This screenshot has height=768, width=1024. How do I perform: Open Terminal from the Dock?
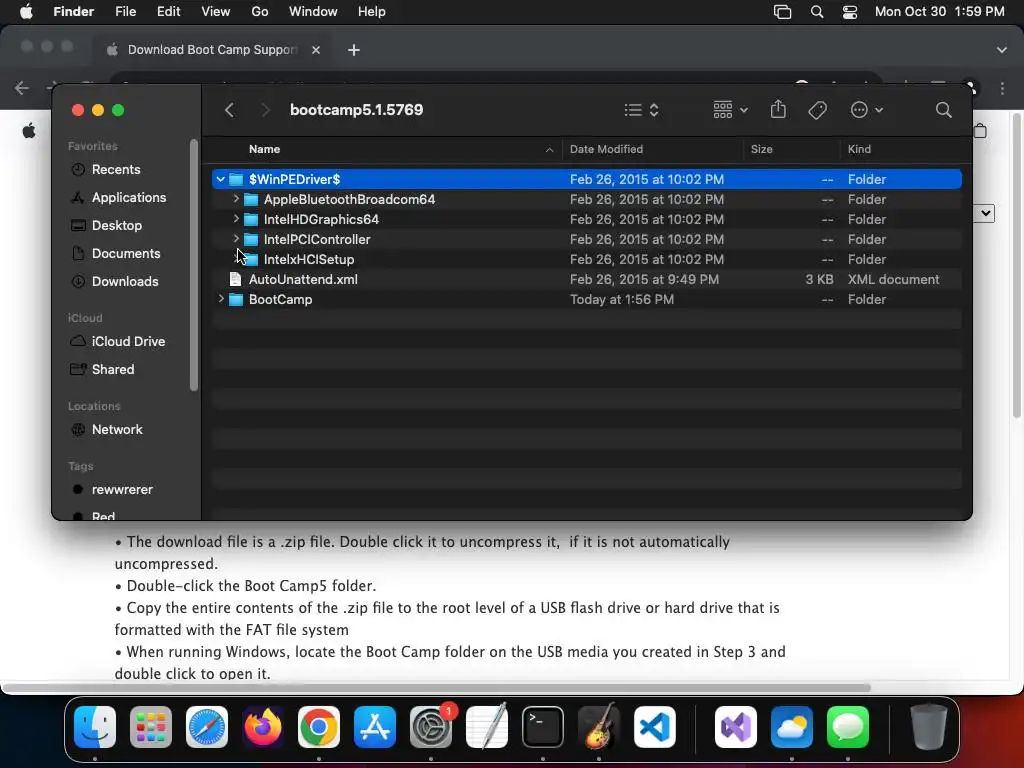click(543, 727)
